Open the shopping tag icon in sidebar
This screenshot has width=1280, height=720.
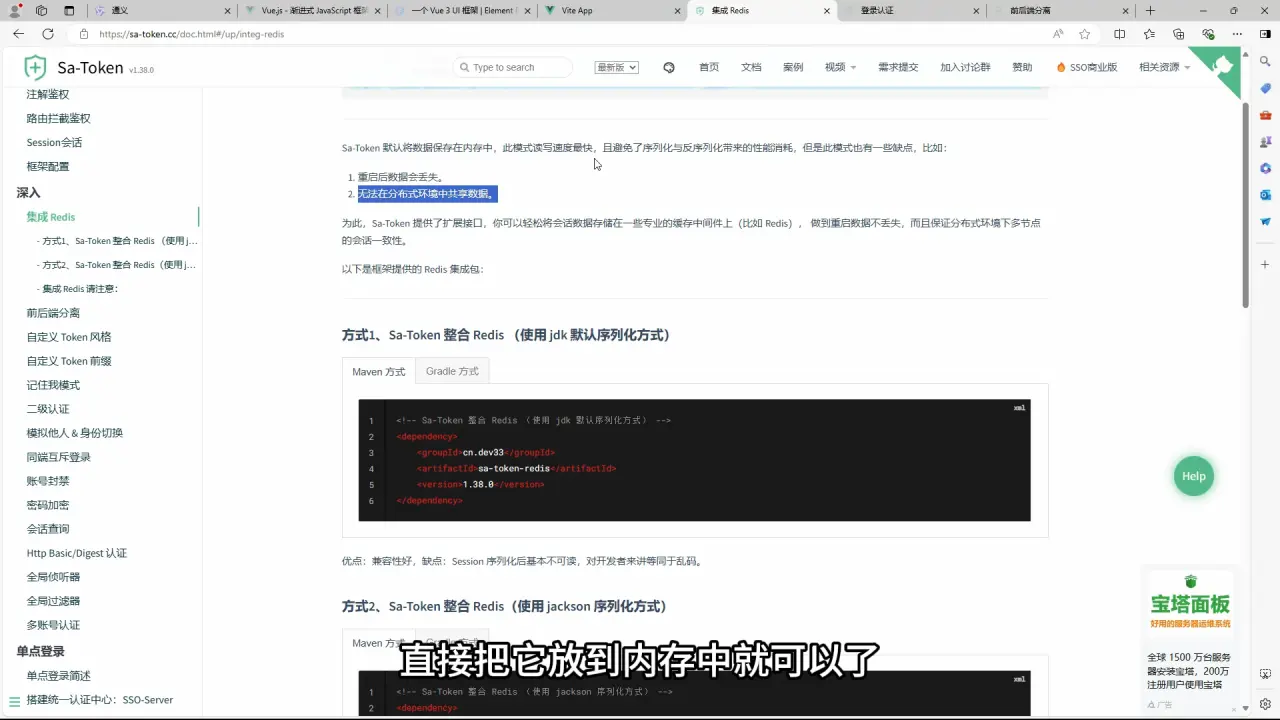[x=1265, y=89]
